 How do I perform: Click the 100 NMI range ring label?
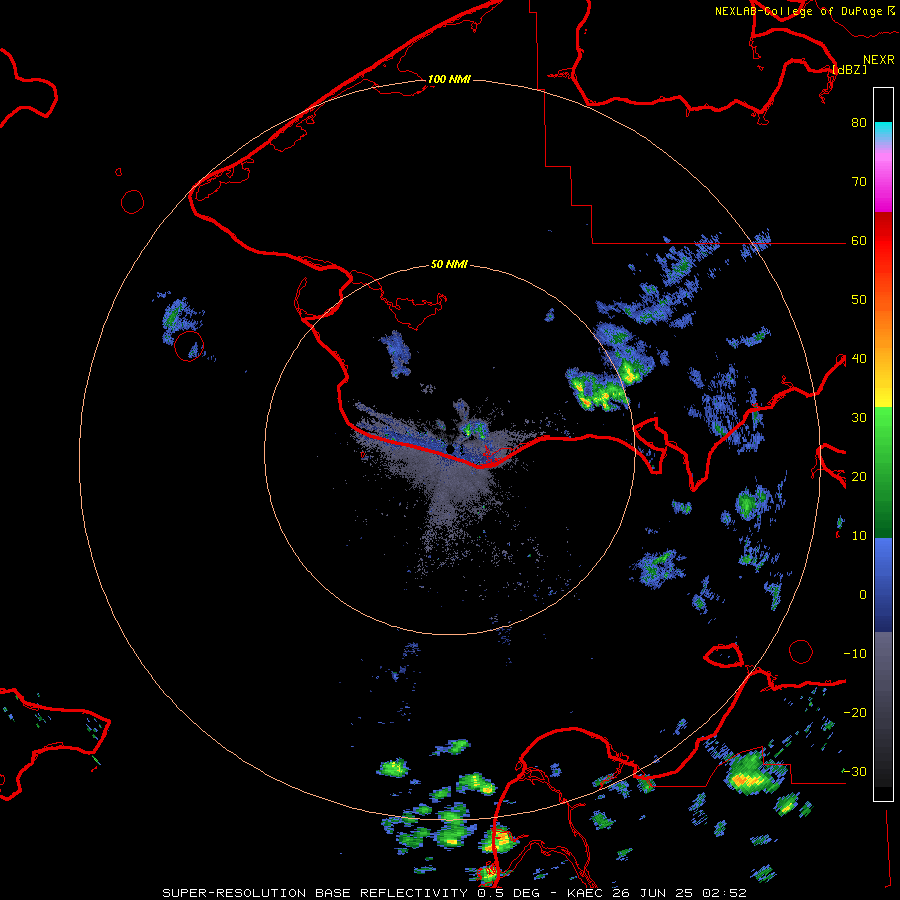(449, 79)
